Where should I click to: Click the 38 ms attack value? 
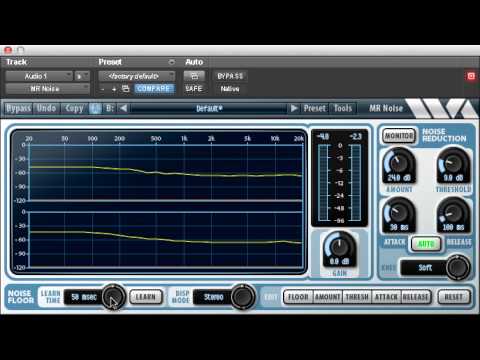[x=399, y=227]
